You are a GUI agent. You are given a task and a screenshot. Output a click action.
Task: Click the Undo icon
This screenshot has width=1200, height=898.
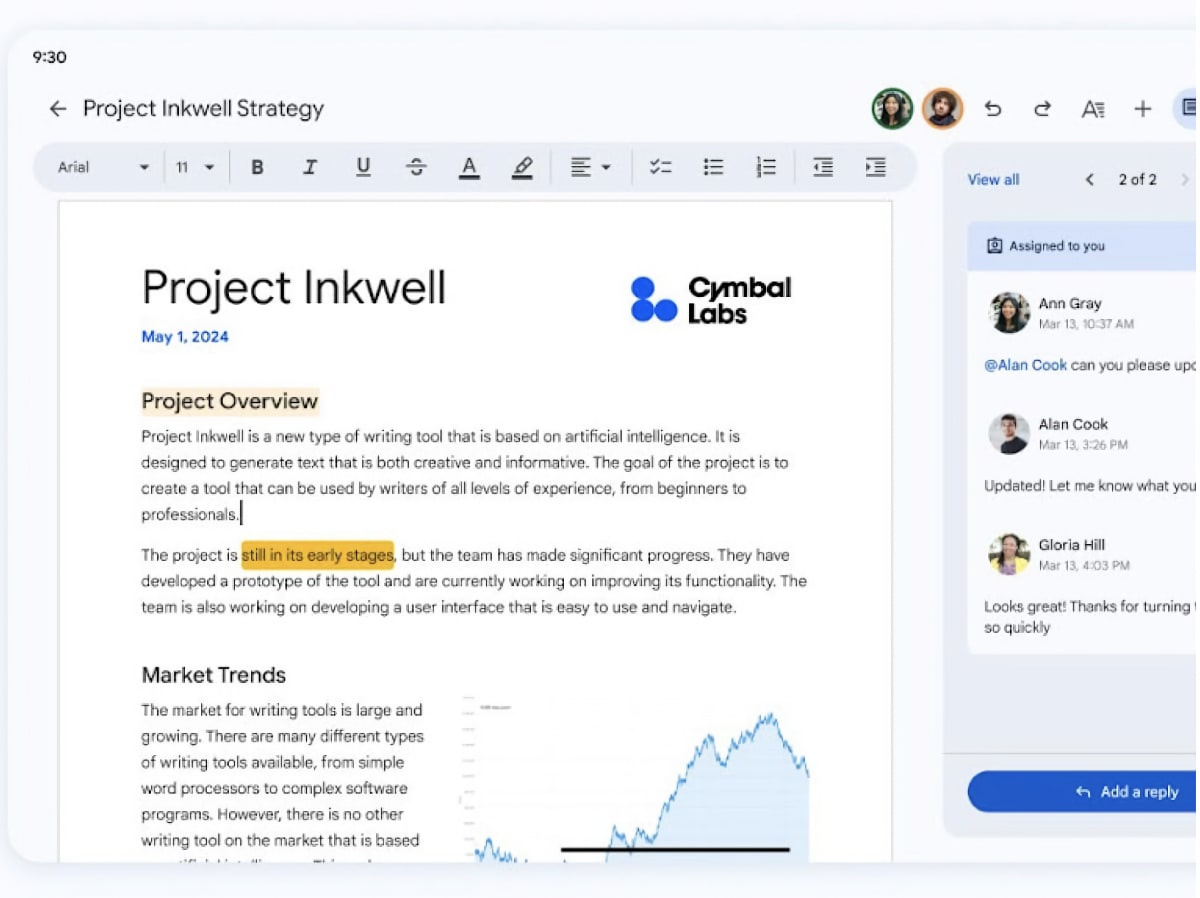pos(993,109)
